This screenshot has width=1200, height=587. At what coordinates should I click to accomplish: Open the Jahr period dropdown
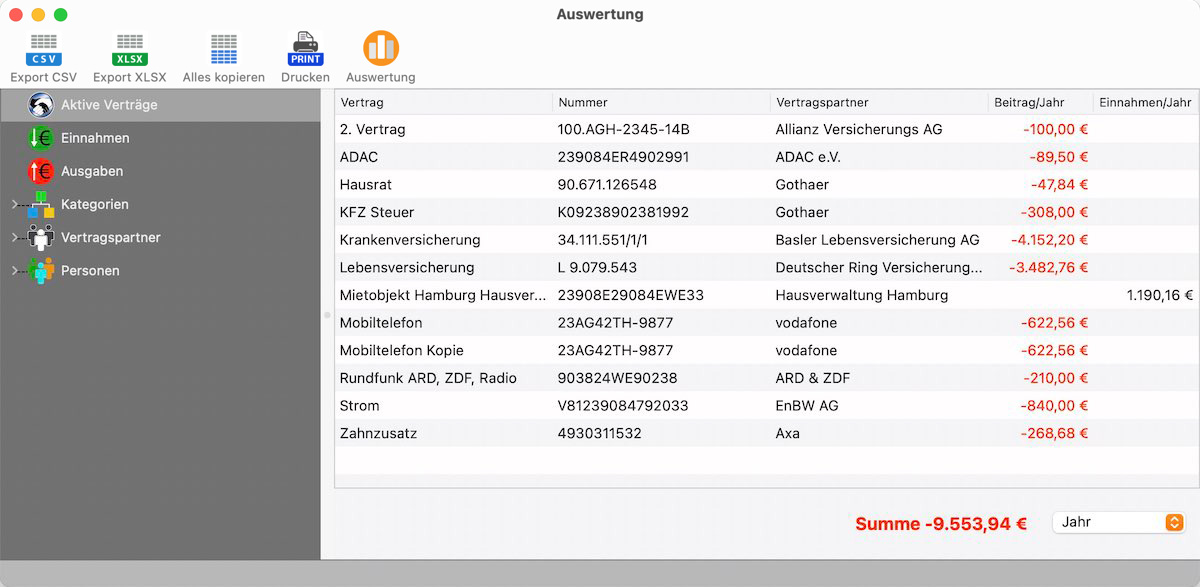[x=1119, y=522]
